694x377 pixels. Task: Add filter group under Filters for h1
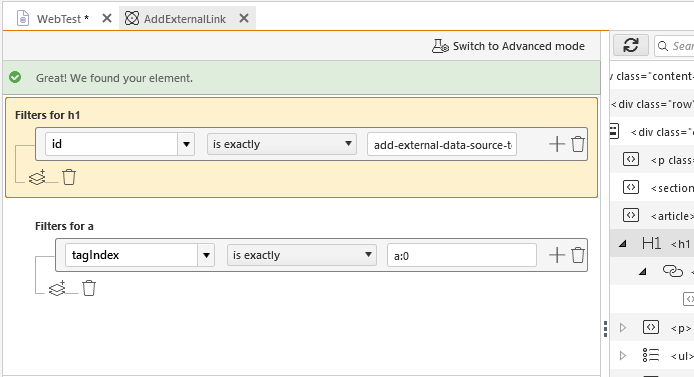[37, 177]
